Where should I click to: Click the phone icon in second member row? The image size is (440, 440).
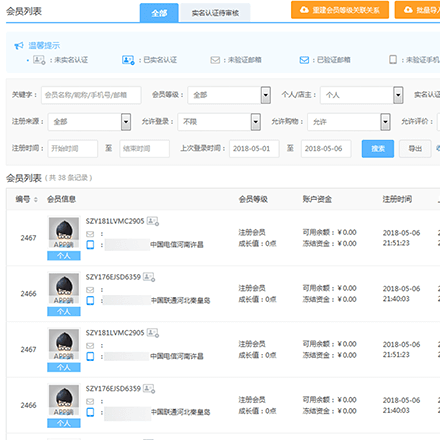(90, 300)
